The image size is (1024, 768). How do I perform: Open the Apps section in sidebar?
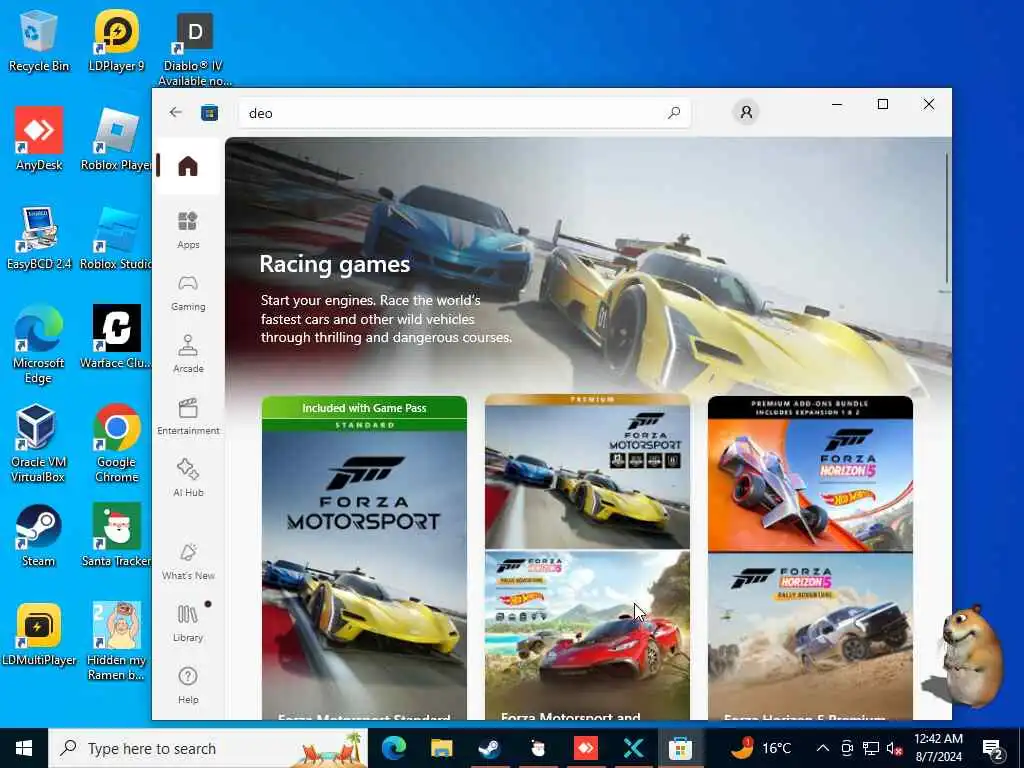tap(188, 230)
